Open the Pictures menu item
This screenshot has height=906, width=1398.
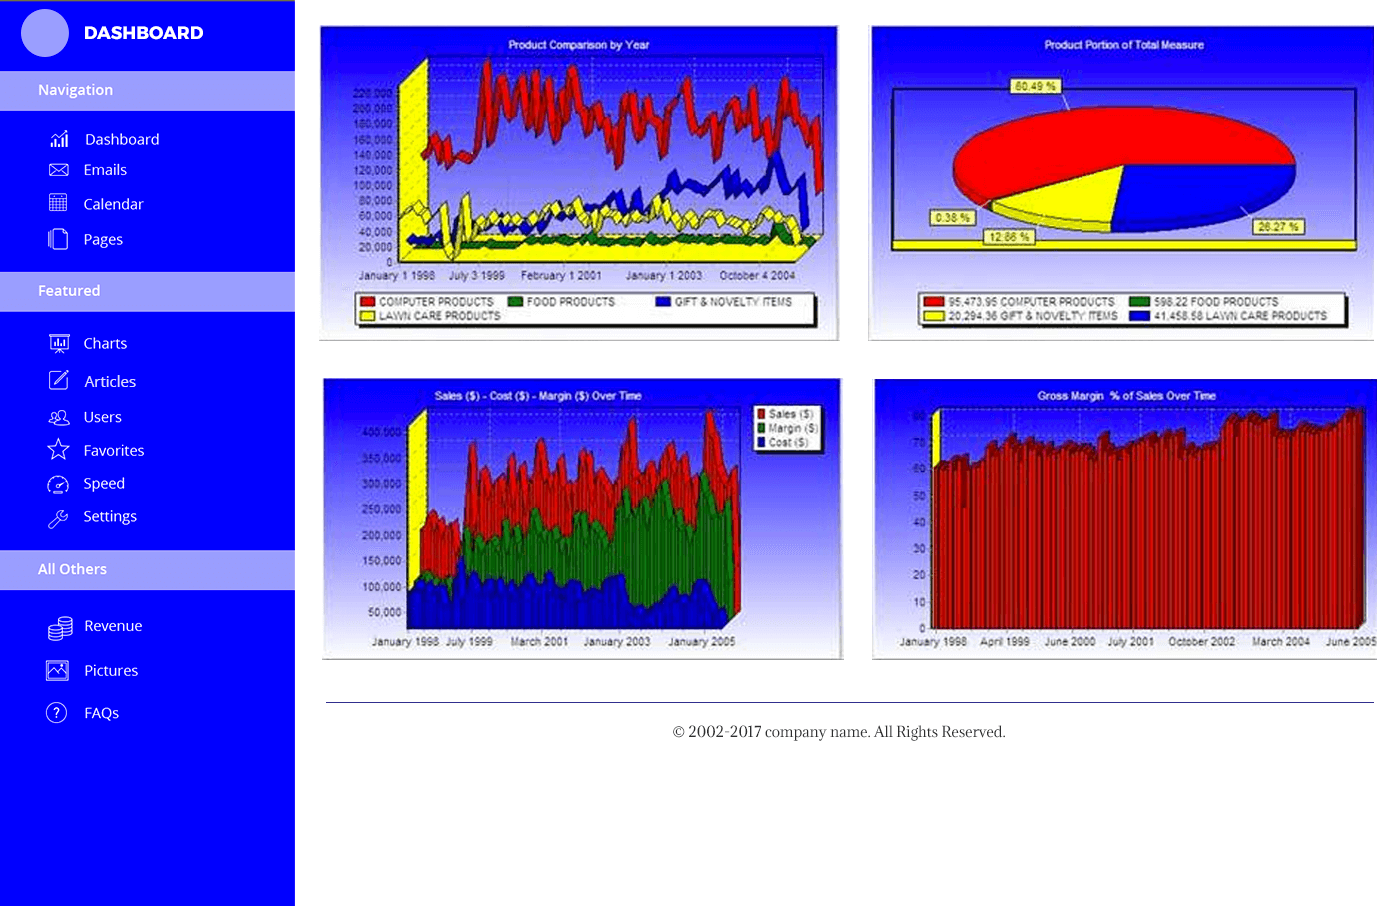click(x=111, y=671)
